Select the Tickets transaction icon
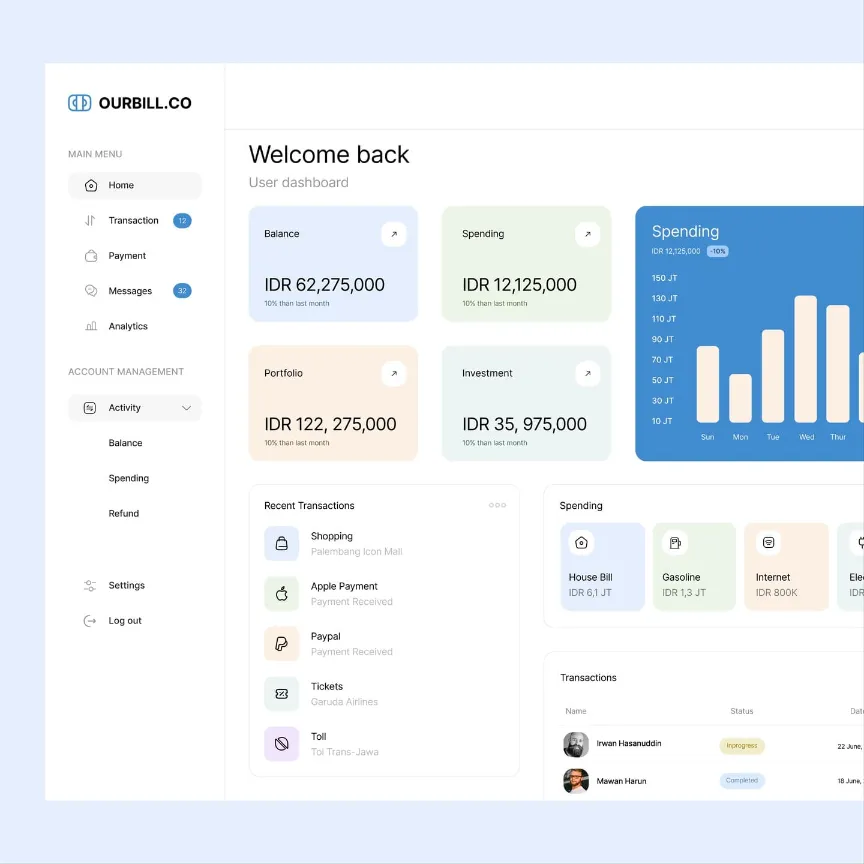 [282, 694]
